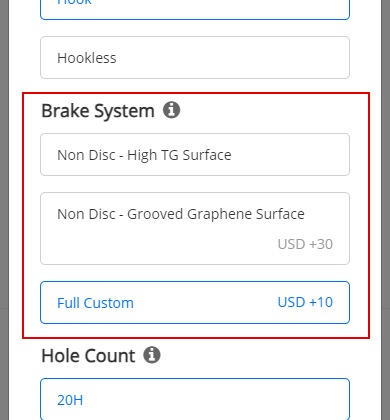Dismiss dialog via right gray overlay
This screenshot has height=420, width=390.
tap(386, 210)
